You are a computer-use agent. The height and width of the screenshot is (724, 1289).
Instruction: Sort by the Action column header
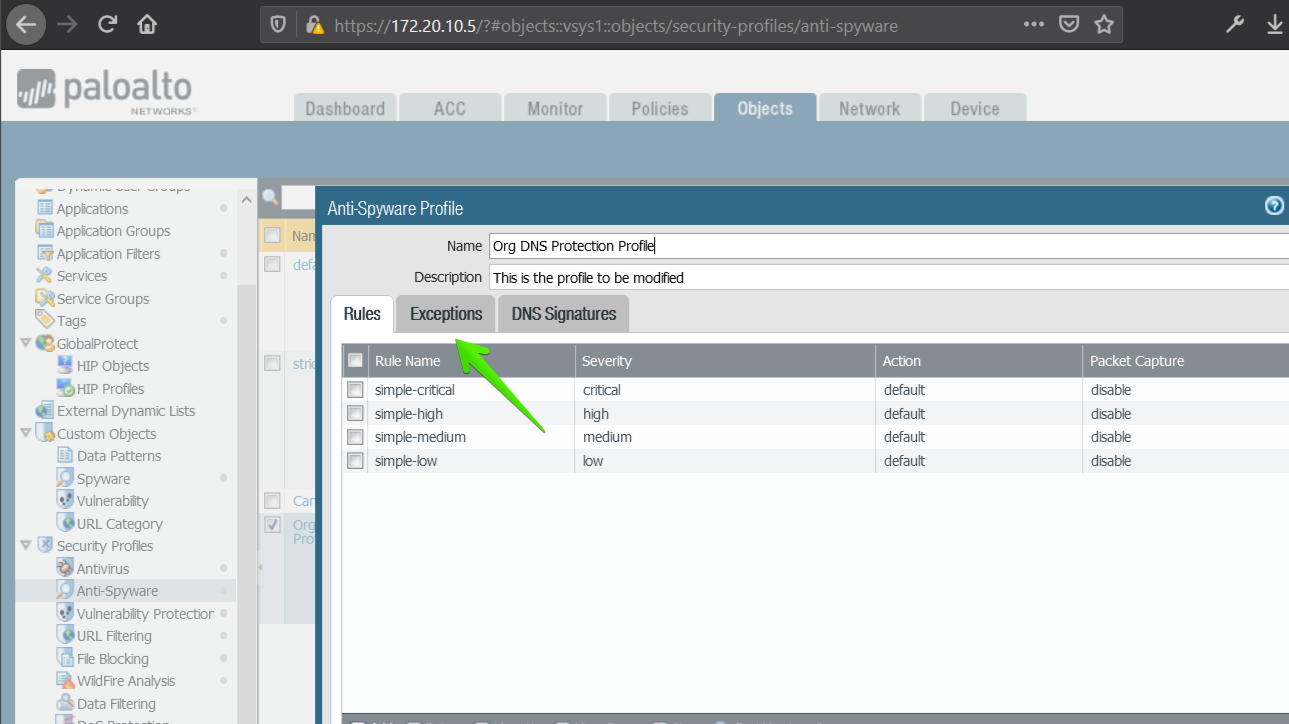(980, 360)
